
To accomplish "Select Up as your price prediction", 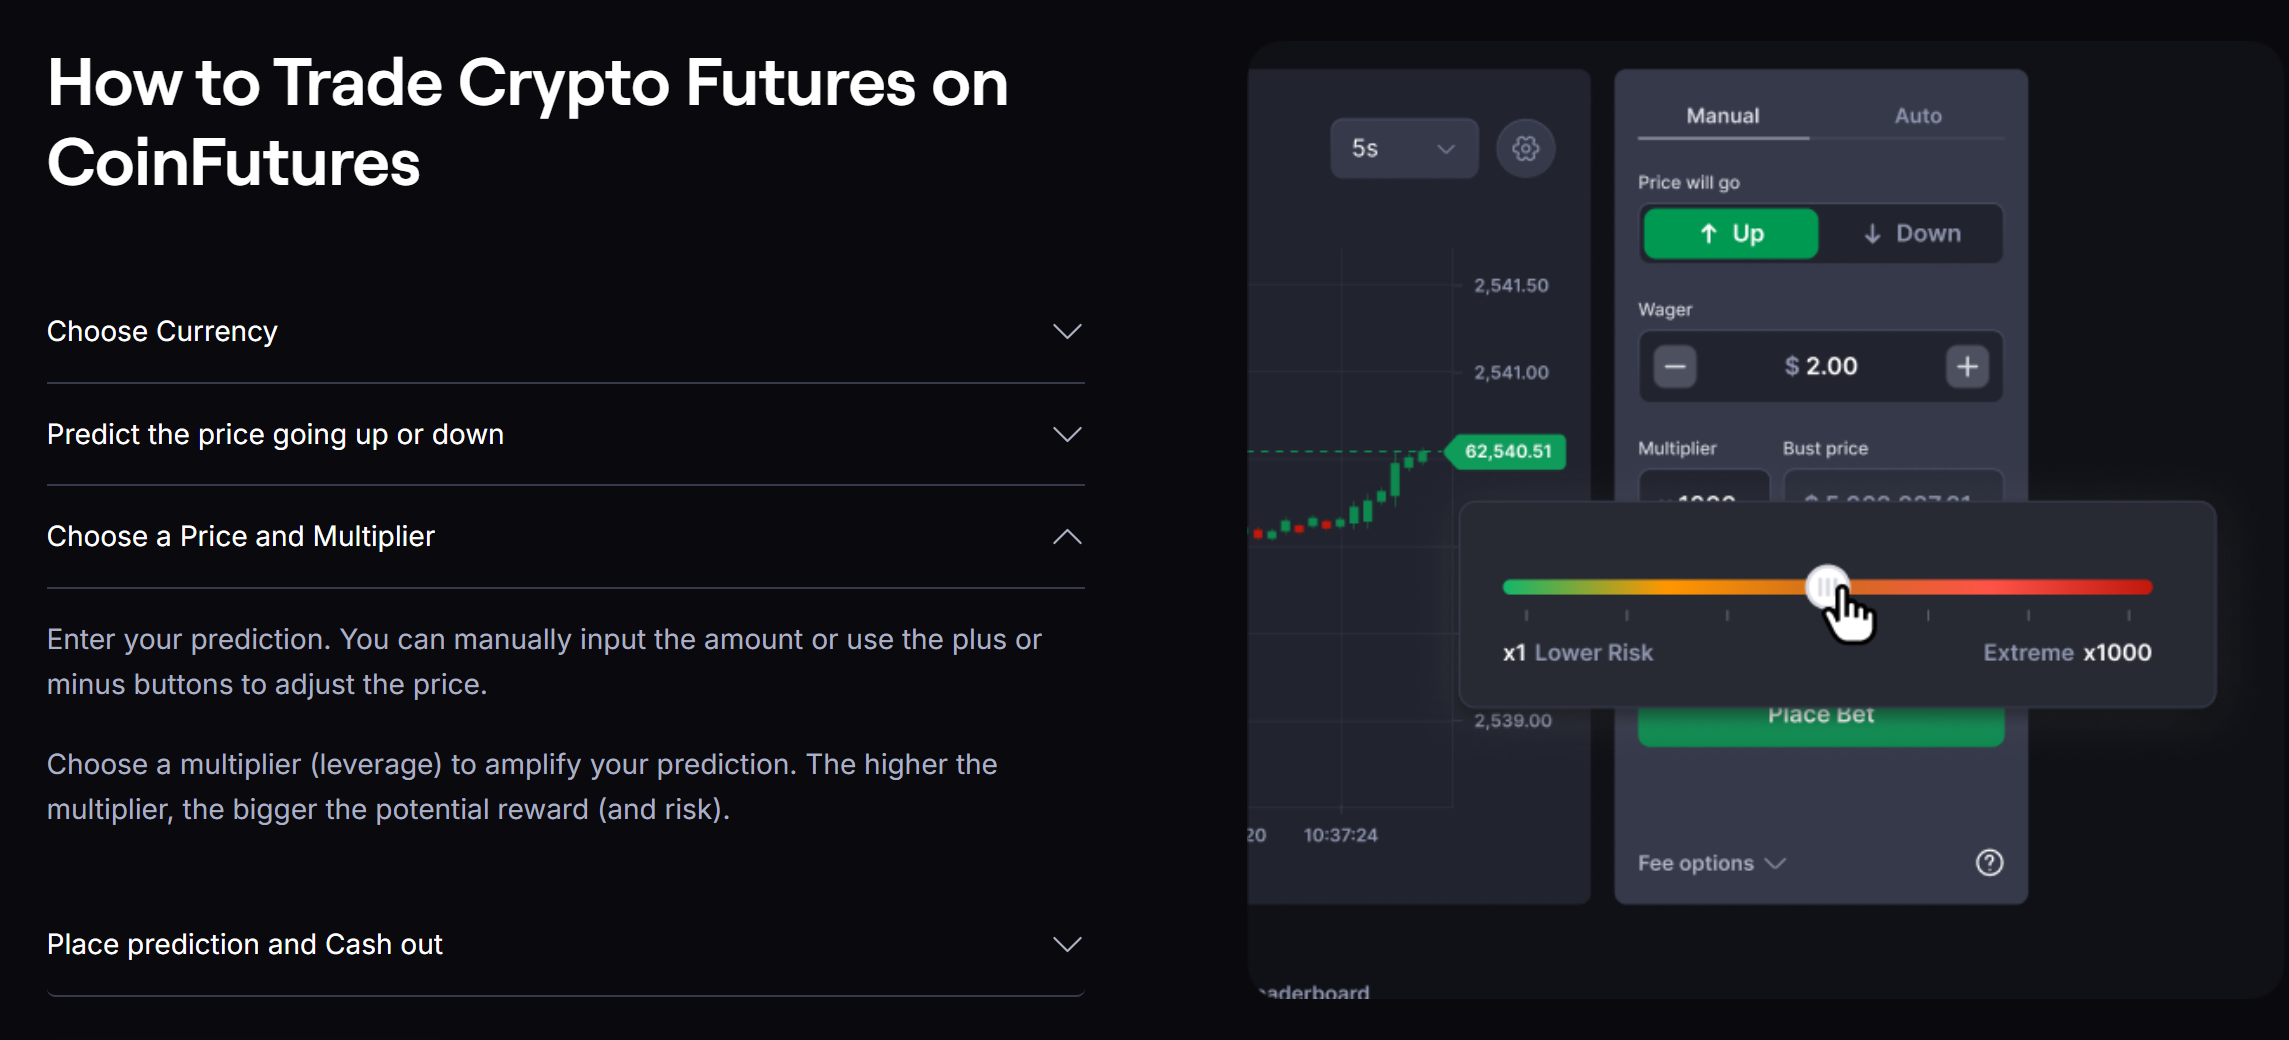I will tap(1730, 233).
